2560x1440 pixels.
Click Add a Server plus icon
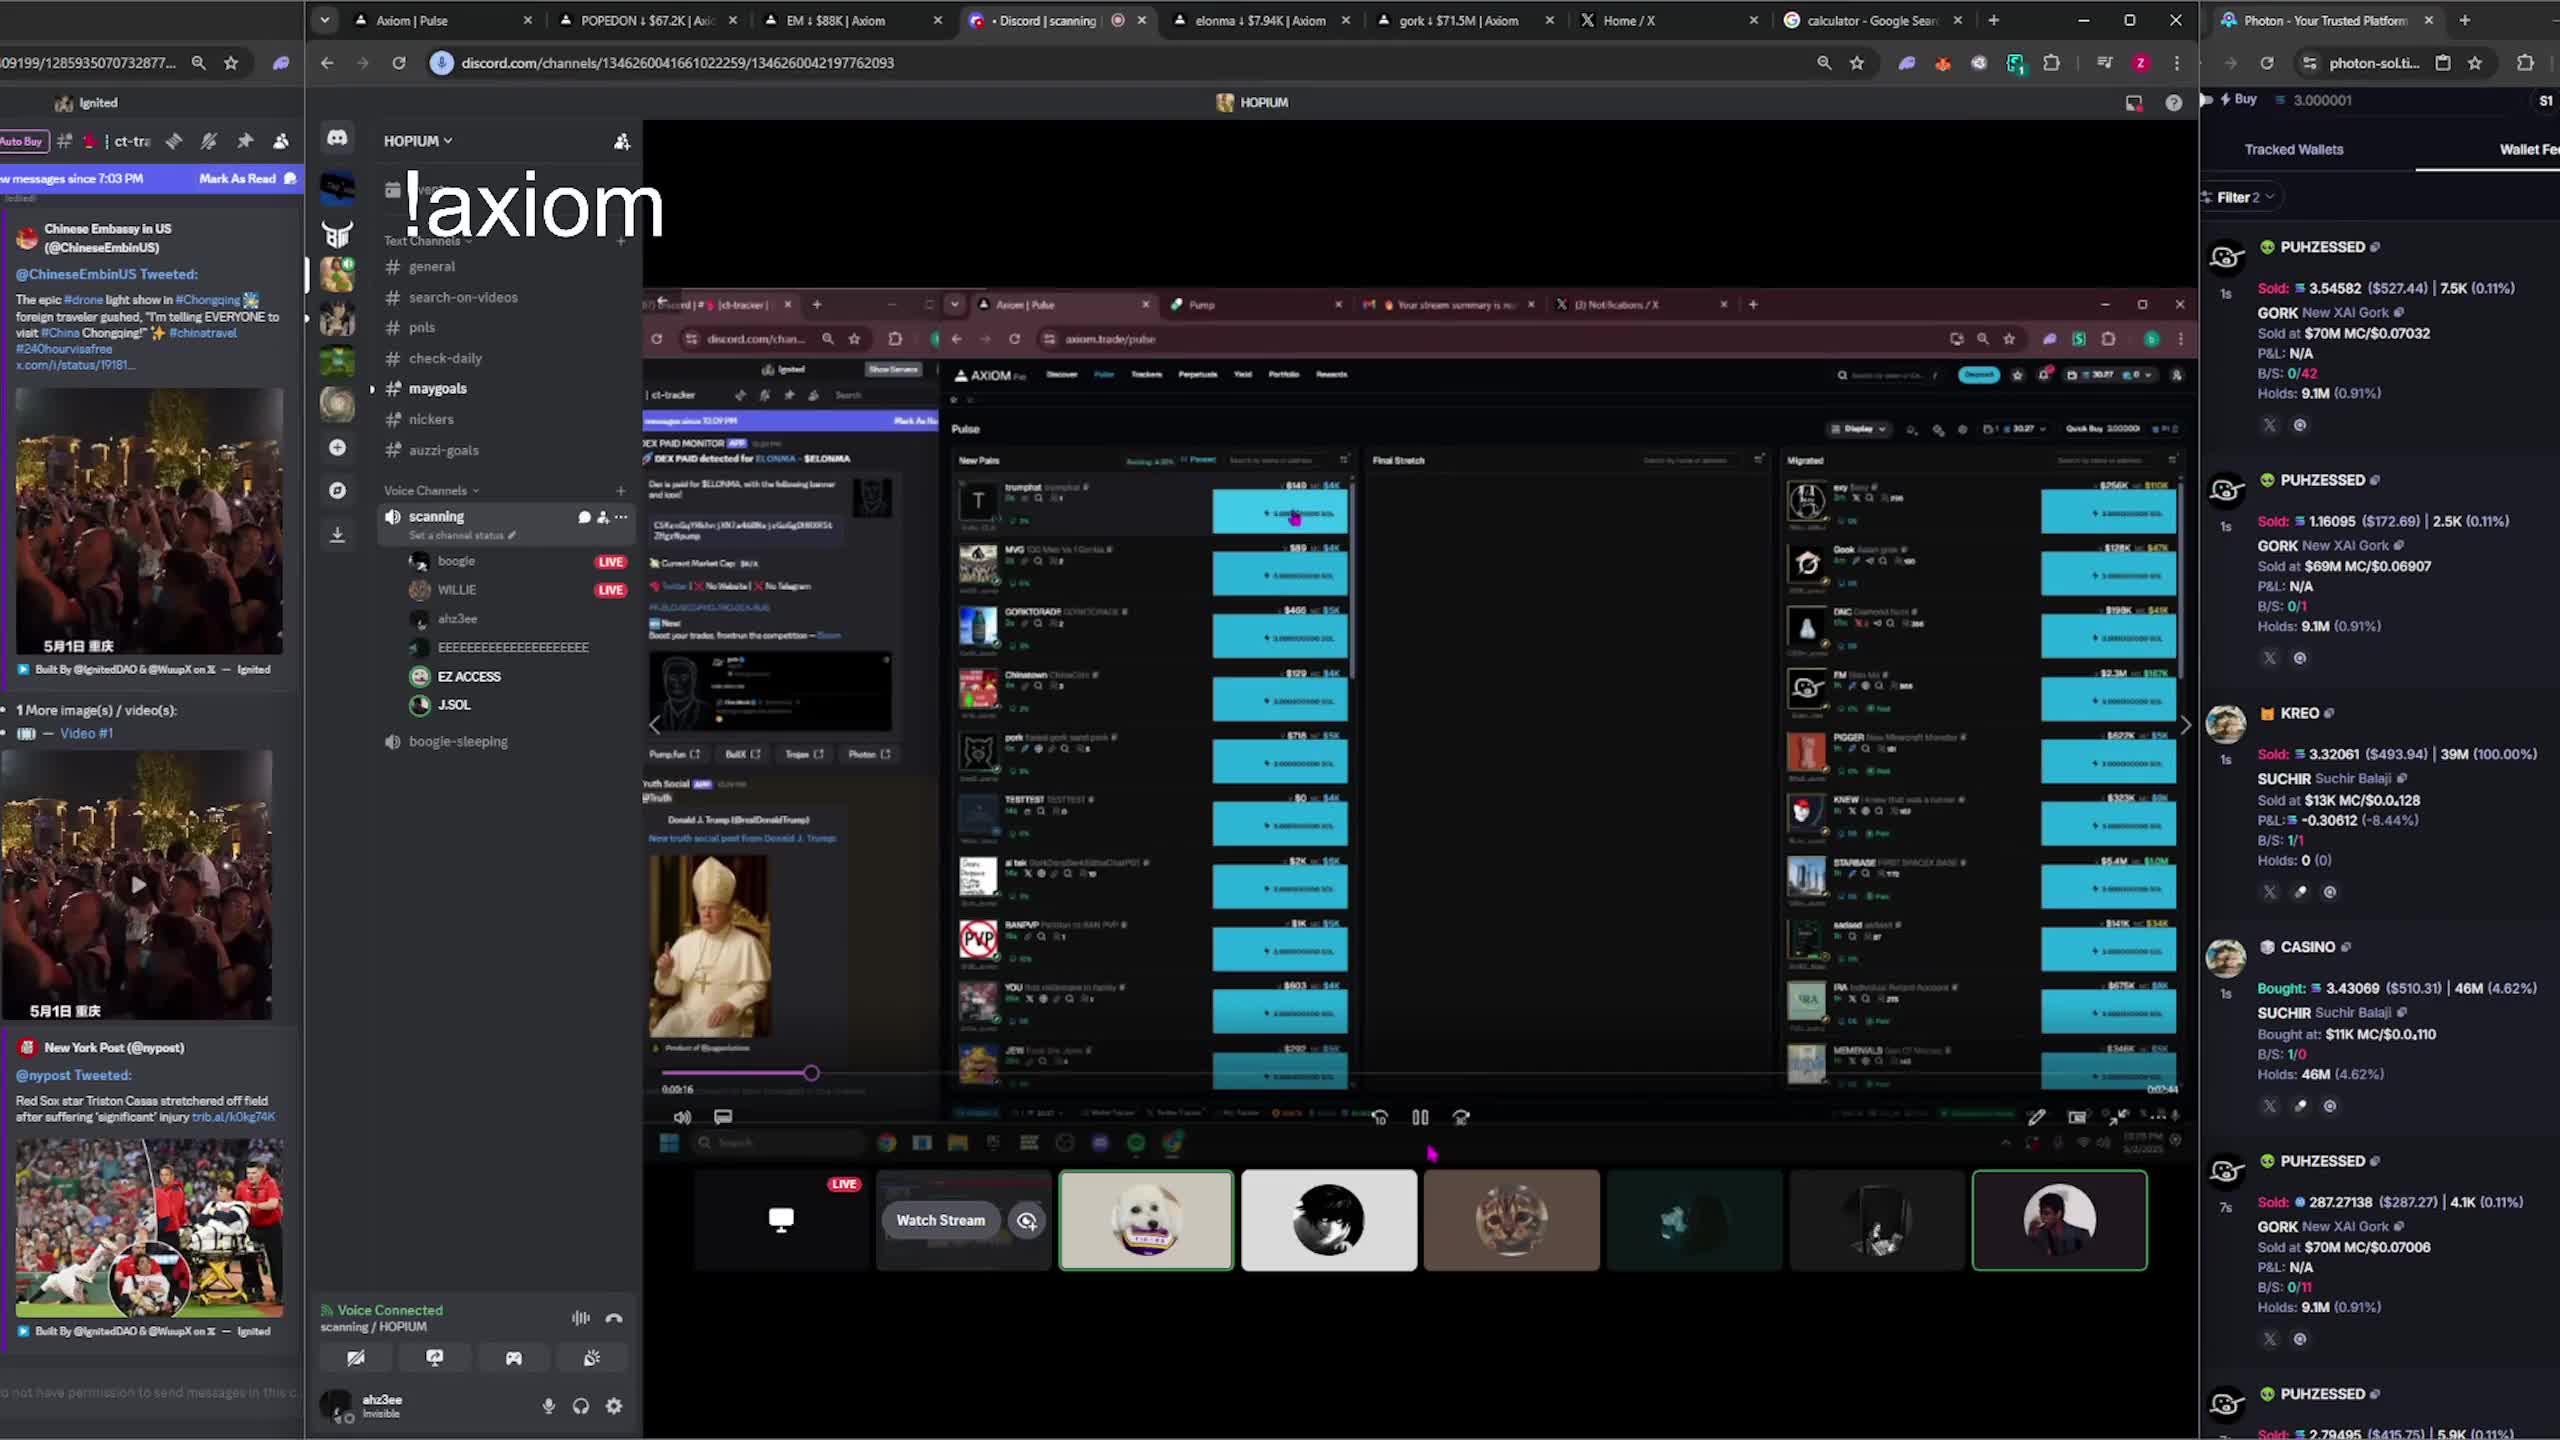pyautogui.click(x=337, y=447)
